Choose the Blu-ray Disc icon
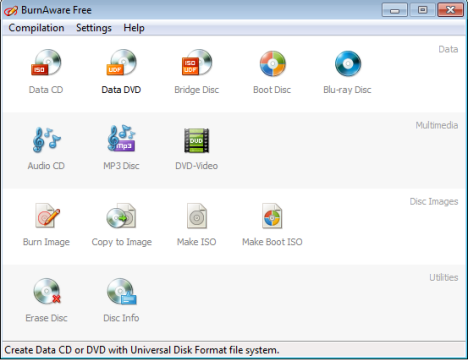This screenshot has width=468, height=360. 348,63
